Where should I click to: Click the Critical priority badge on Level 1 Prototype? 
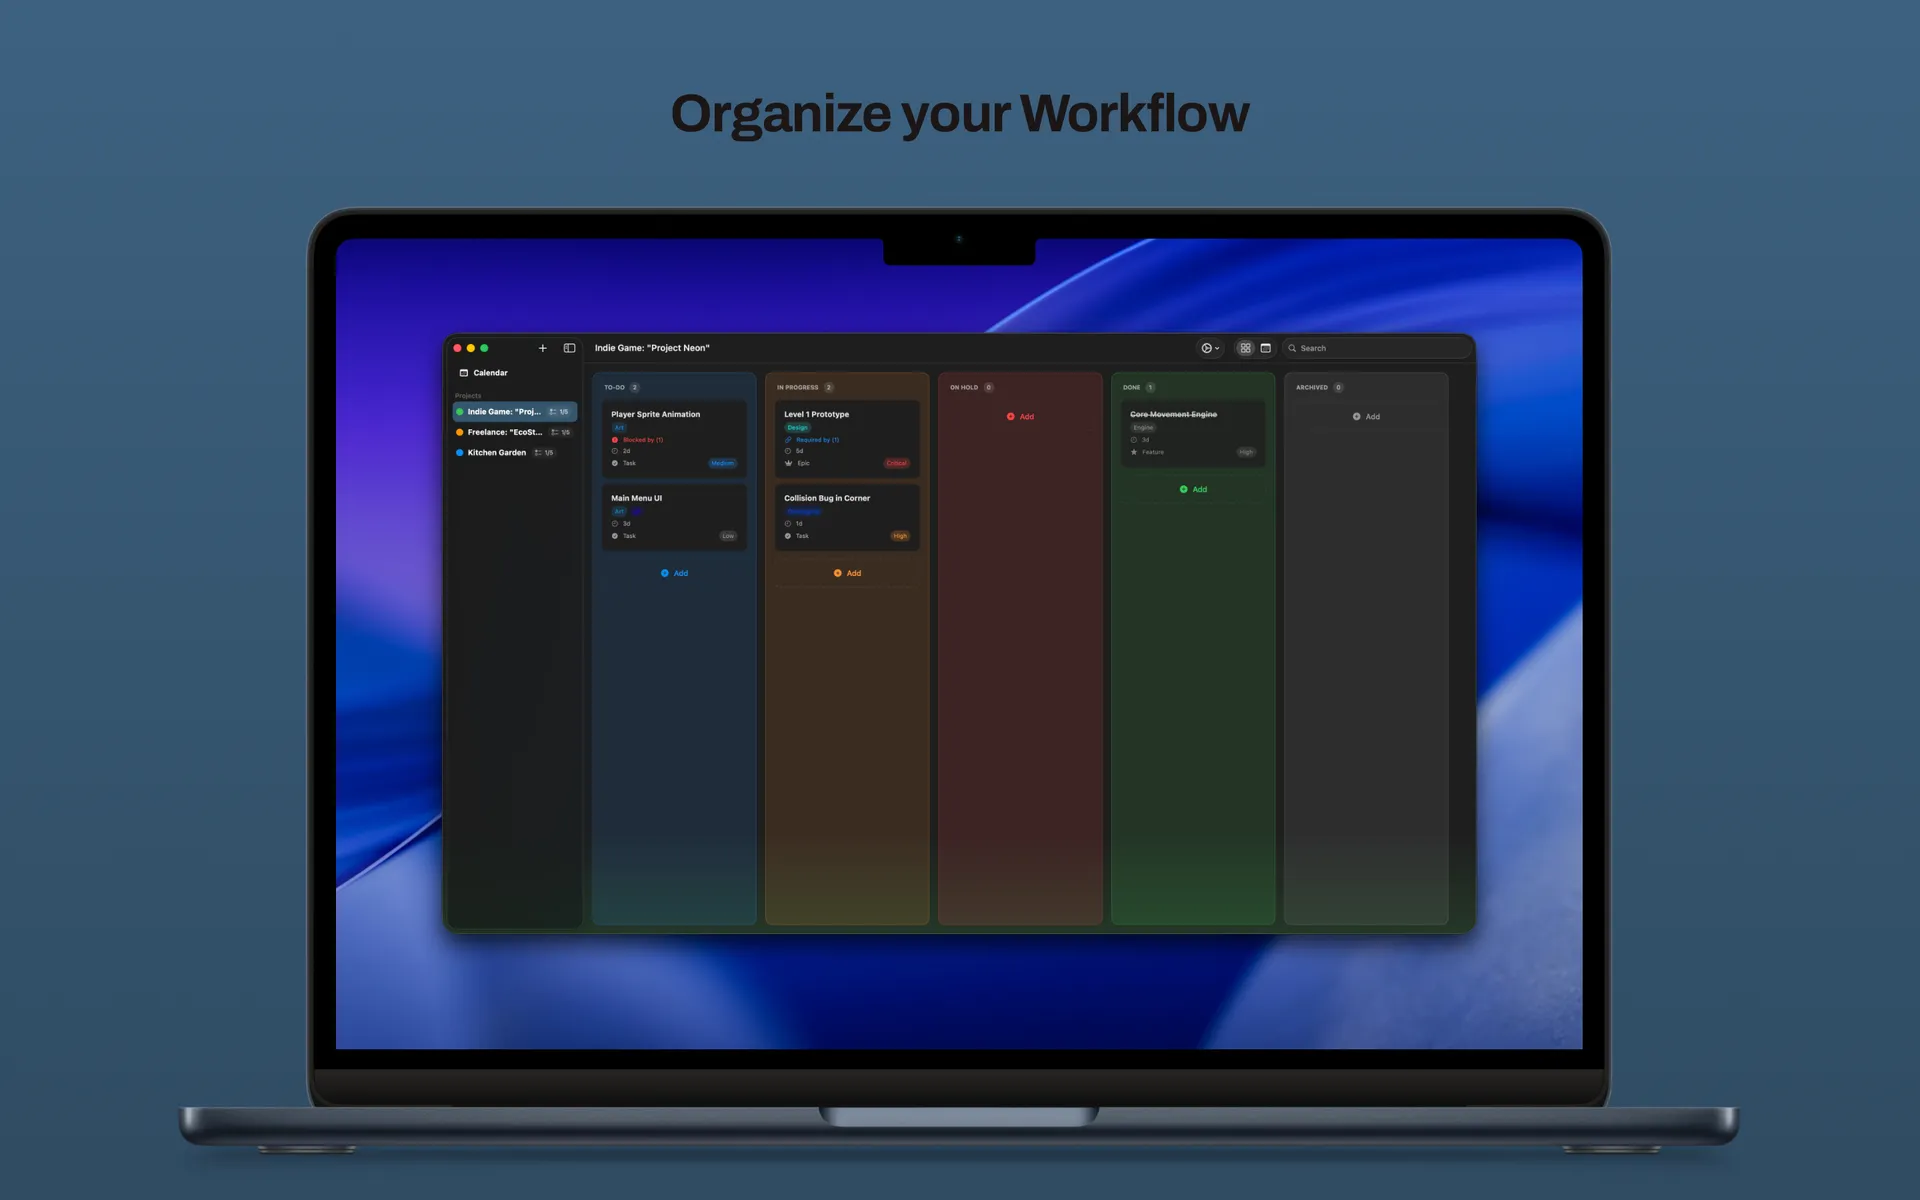897,463
